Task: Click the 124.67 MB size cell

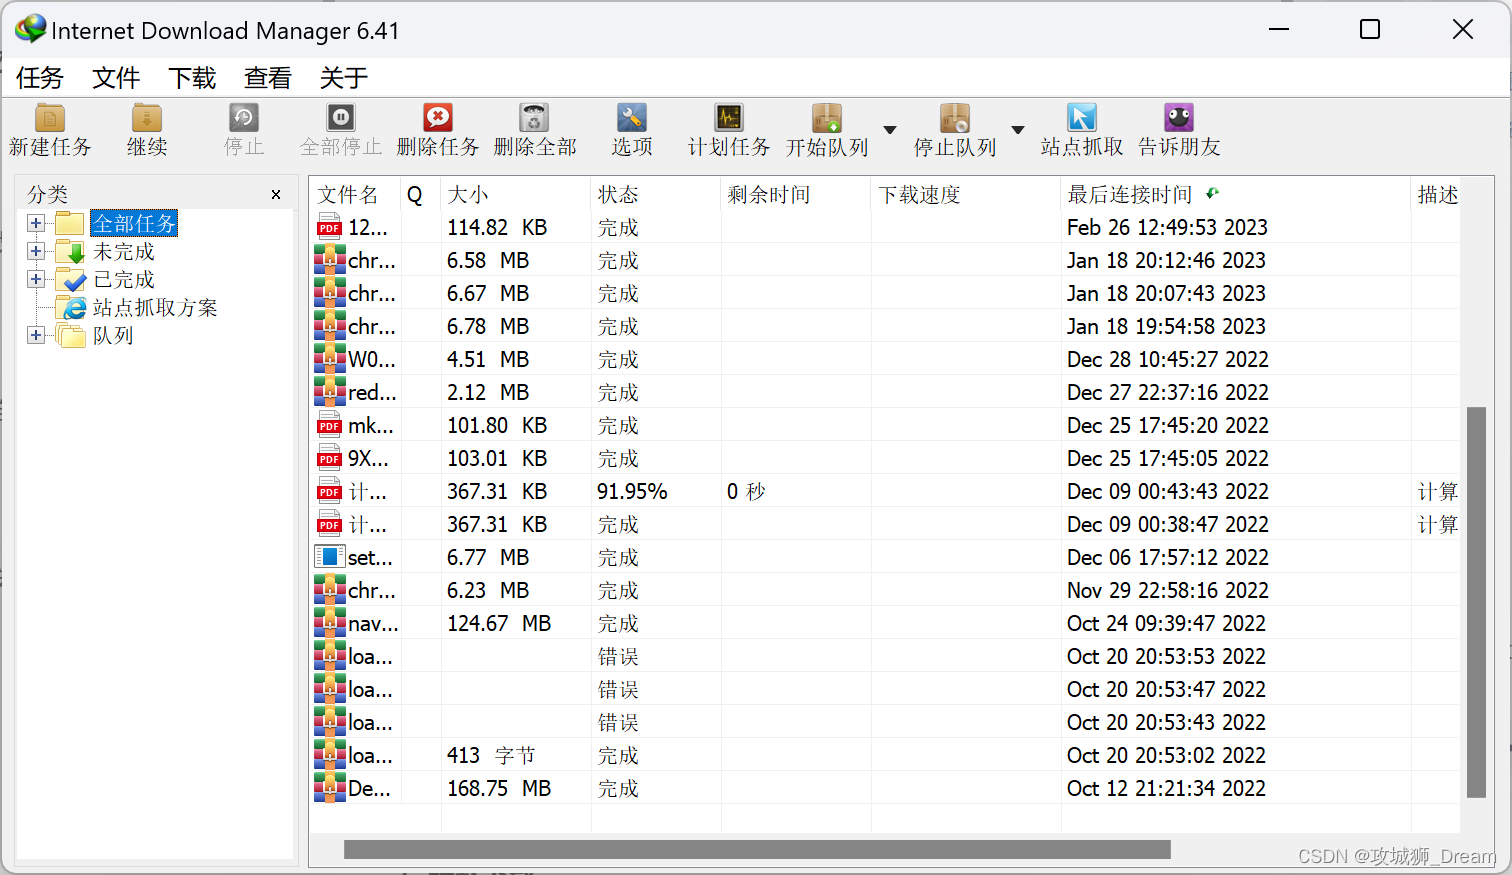Action: [x=499, y=623]
